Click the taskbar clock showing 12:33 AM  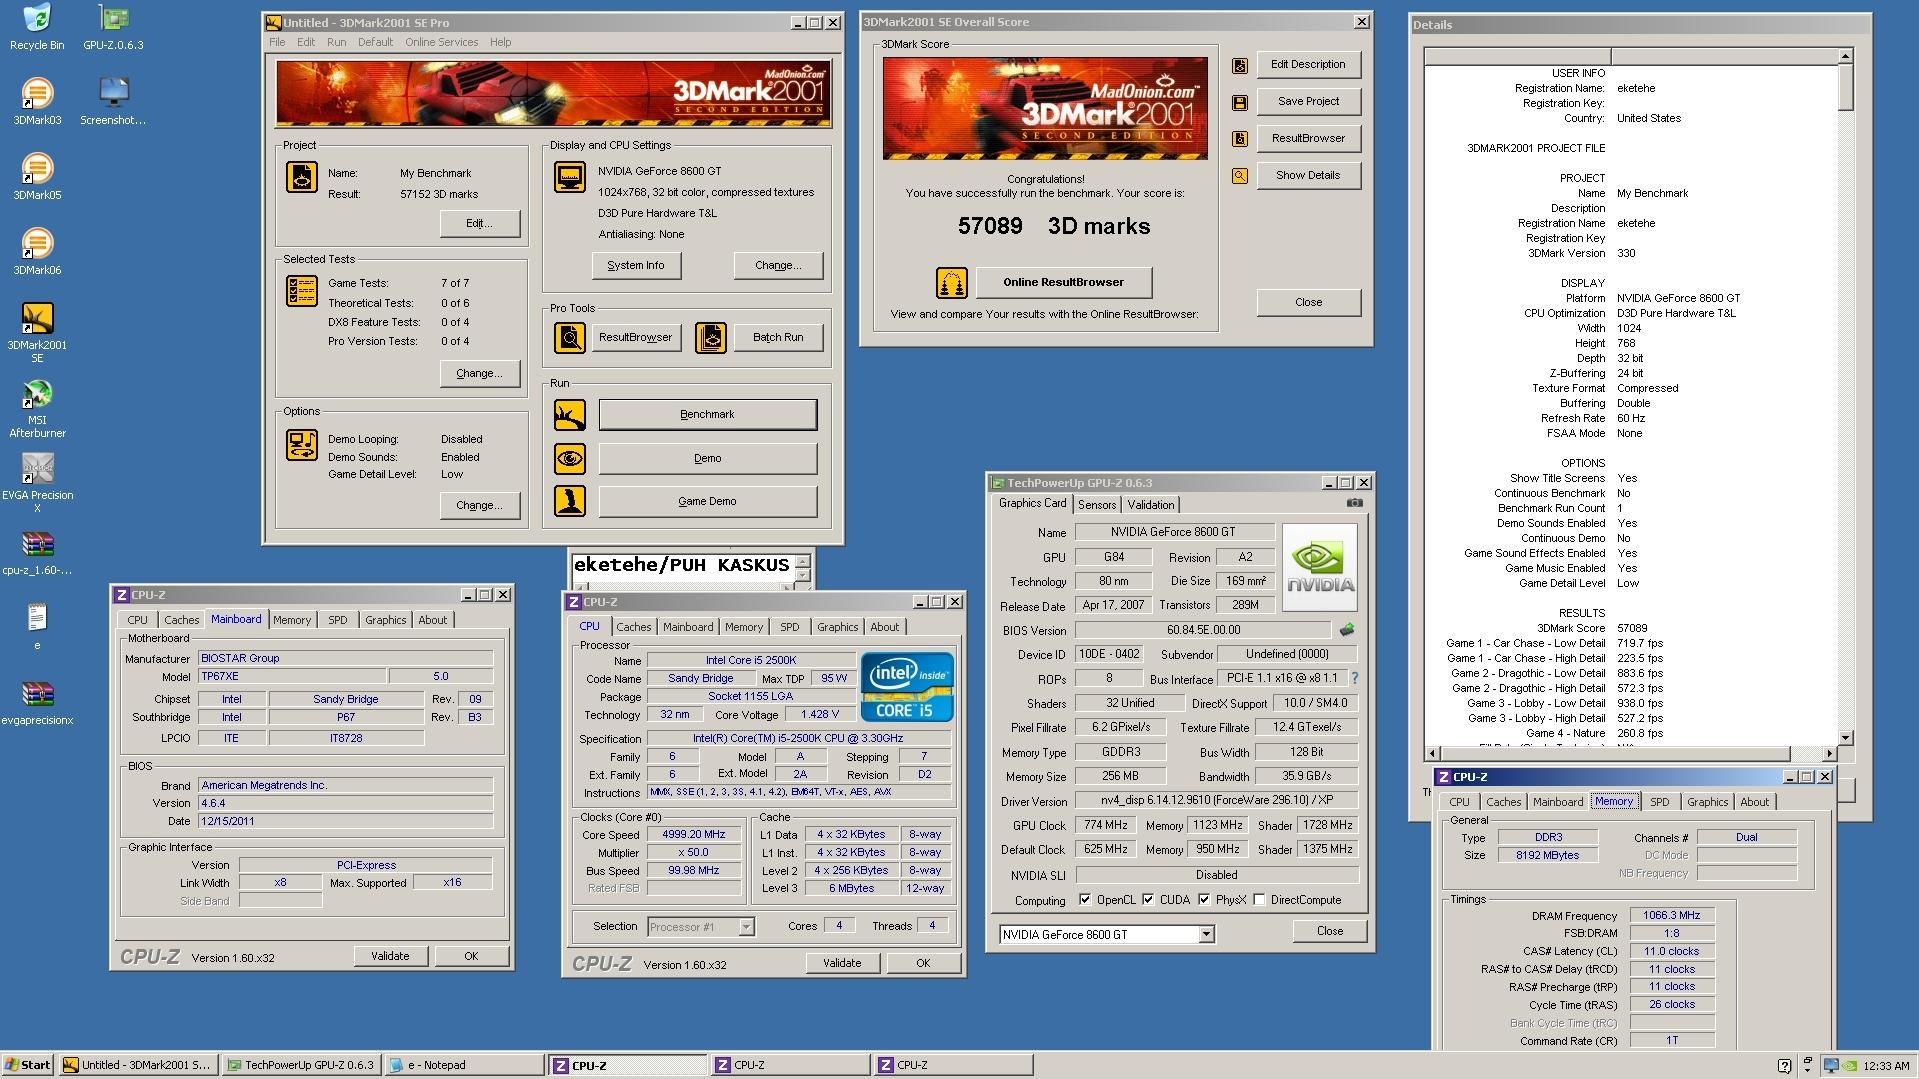[1886, 1066]
